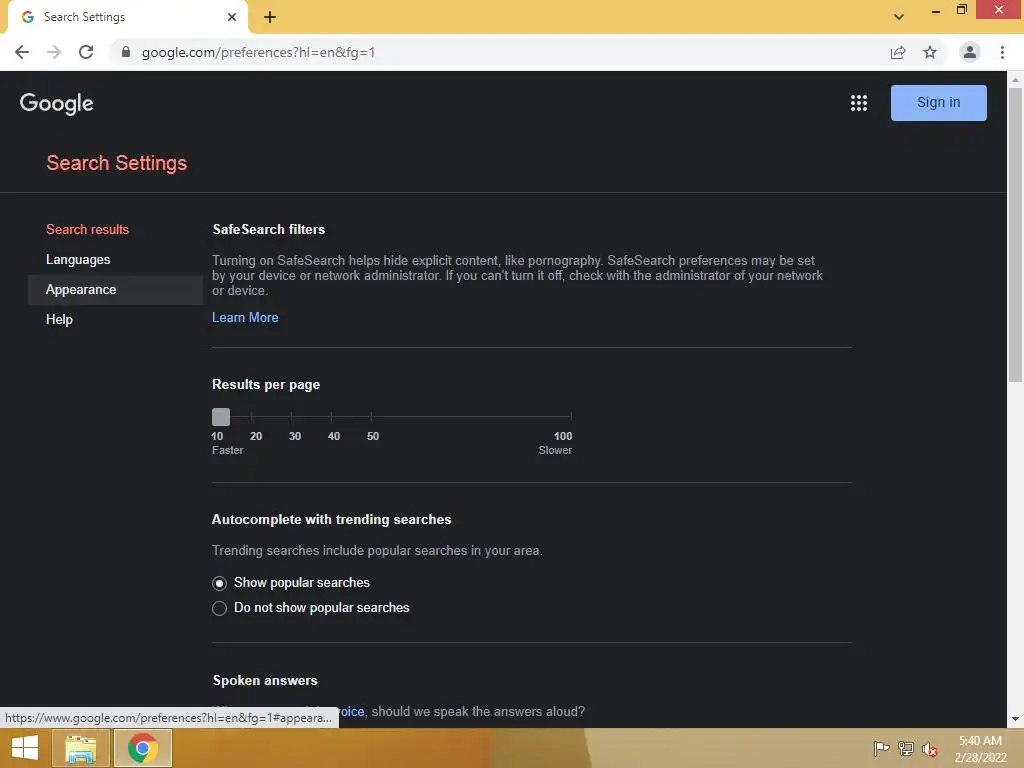Click the SafeSearch filters heading
The width and height of the screenshot is (1024, 768).
pyautogui.click(x=268, y=229)
